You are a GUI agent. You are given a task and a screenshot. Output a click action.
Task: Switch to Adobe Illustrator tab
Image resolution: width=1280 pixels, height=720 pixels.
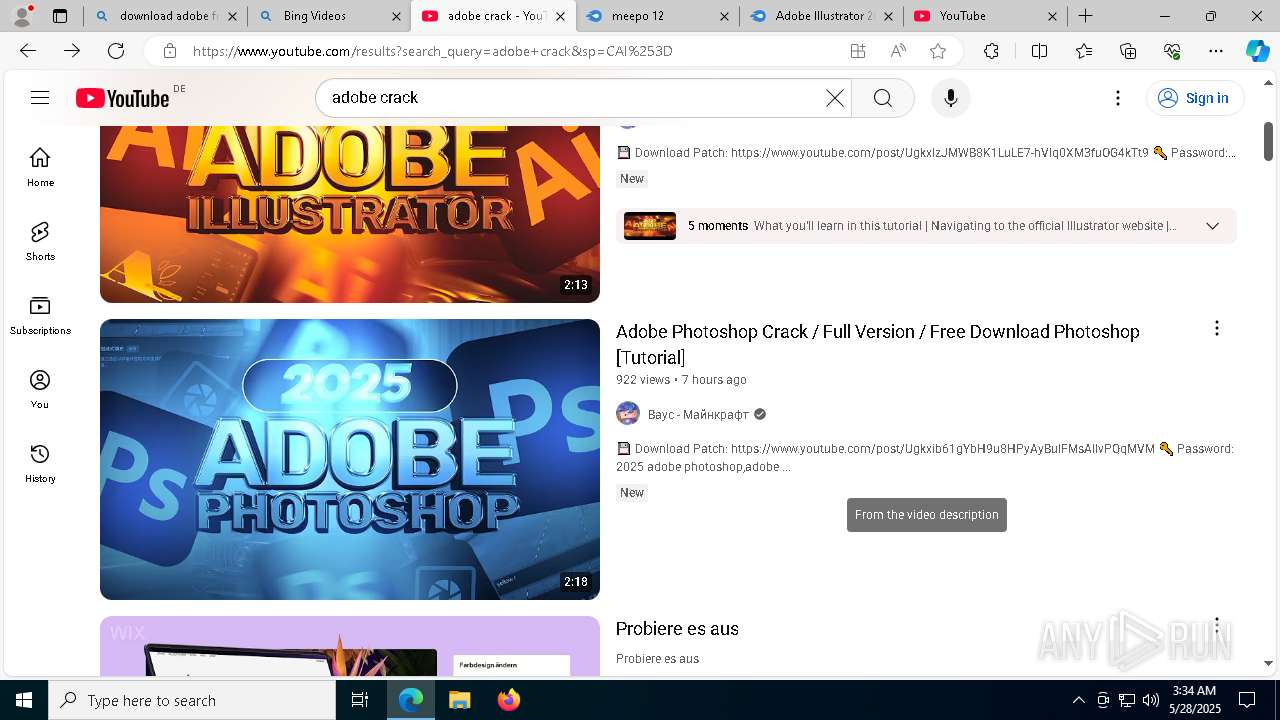coord(820,16)
